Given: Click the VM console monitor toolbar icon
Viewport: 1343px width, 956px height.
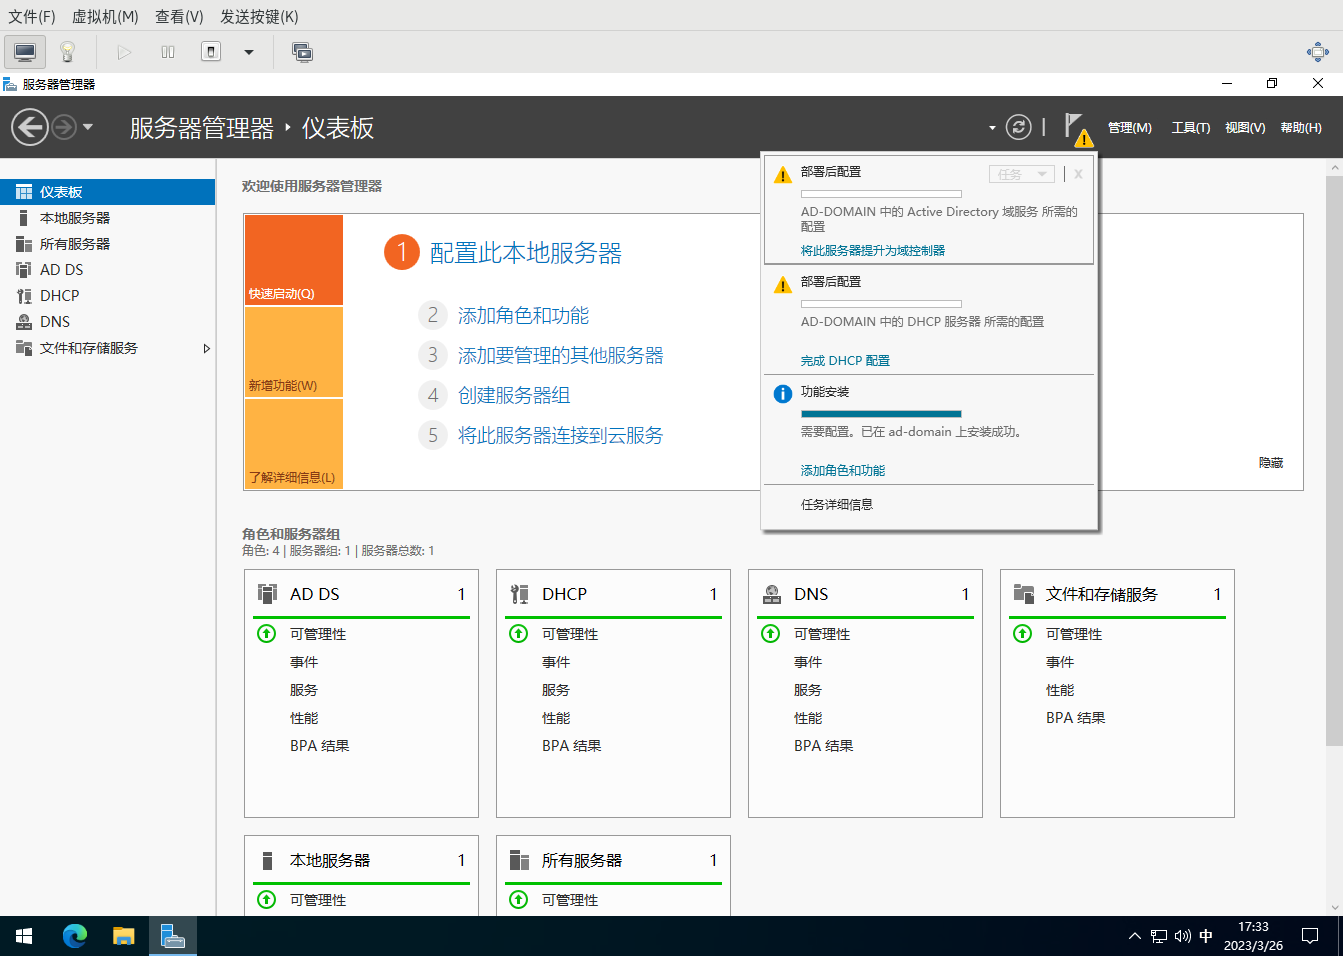Looking at the screenshot, I should (x=25, y=52).
